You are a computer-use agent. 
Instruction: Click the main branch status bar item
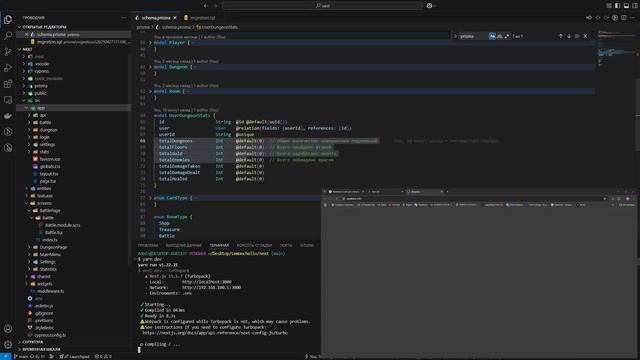click(21, 356)
